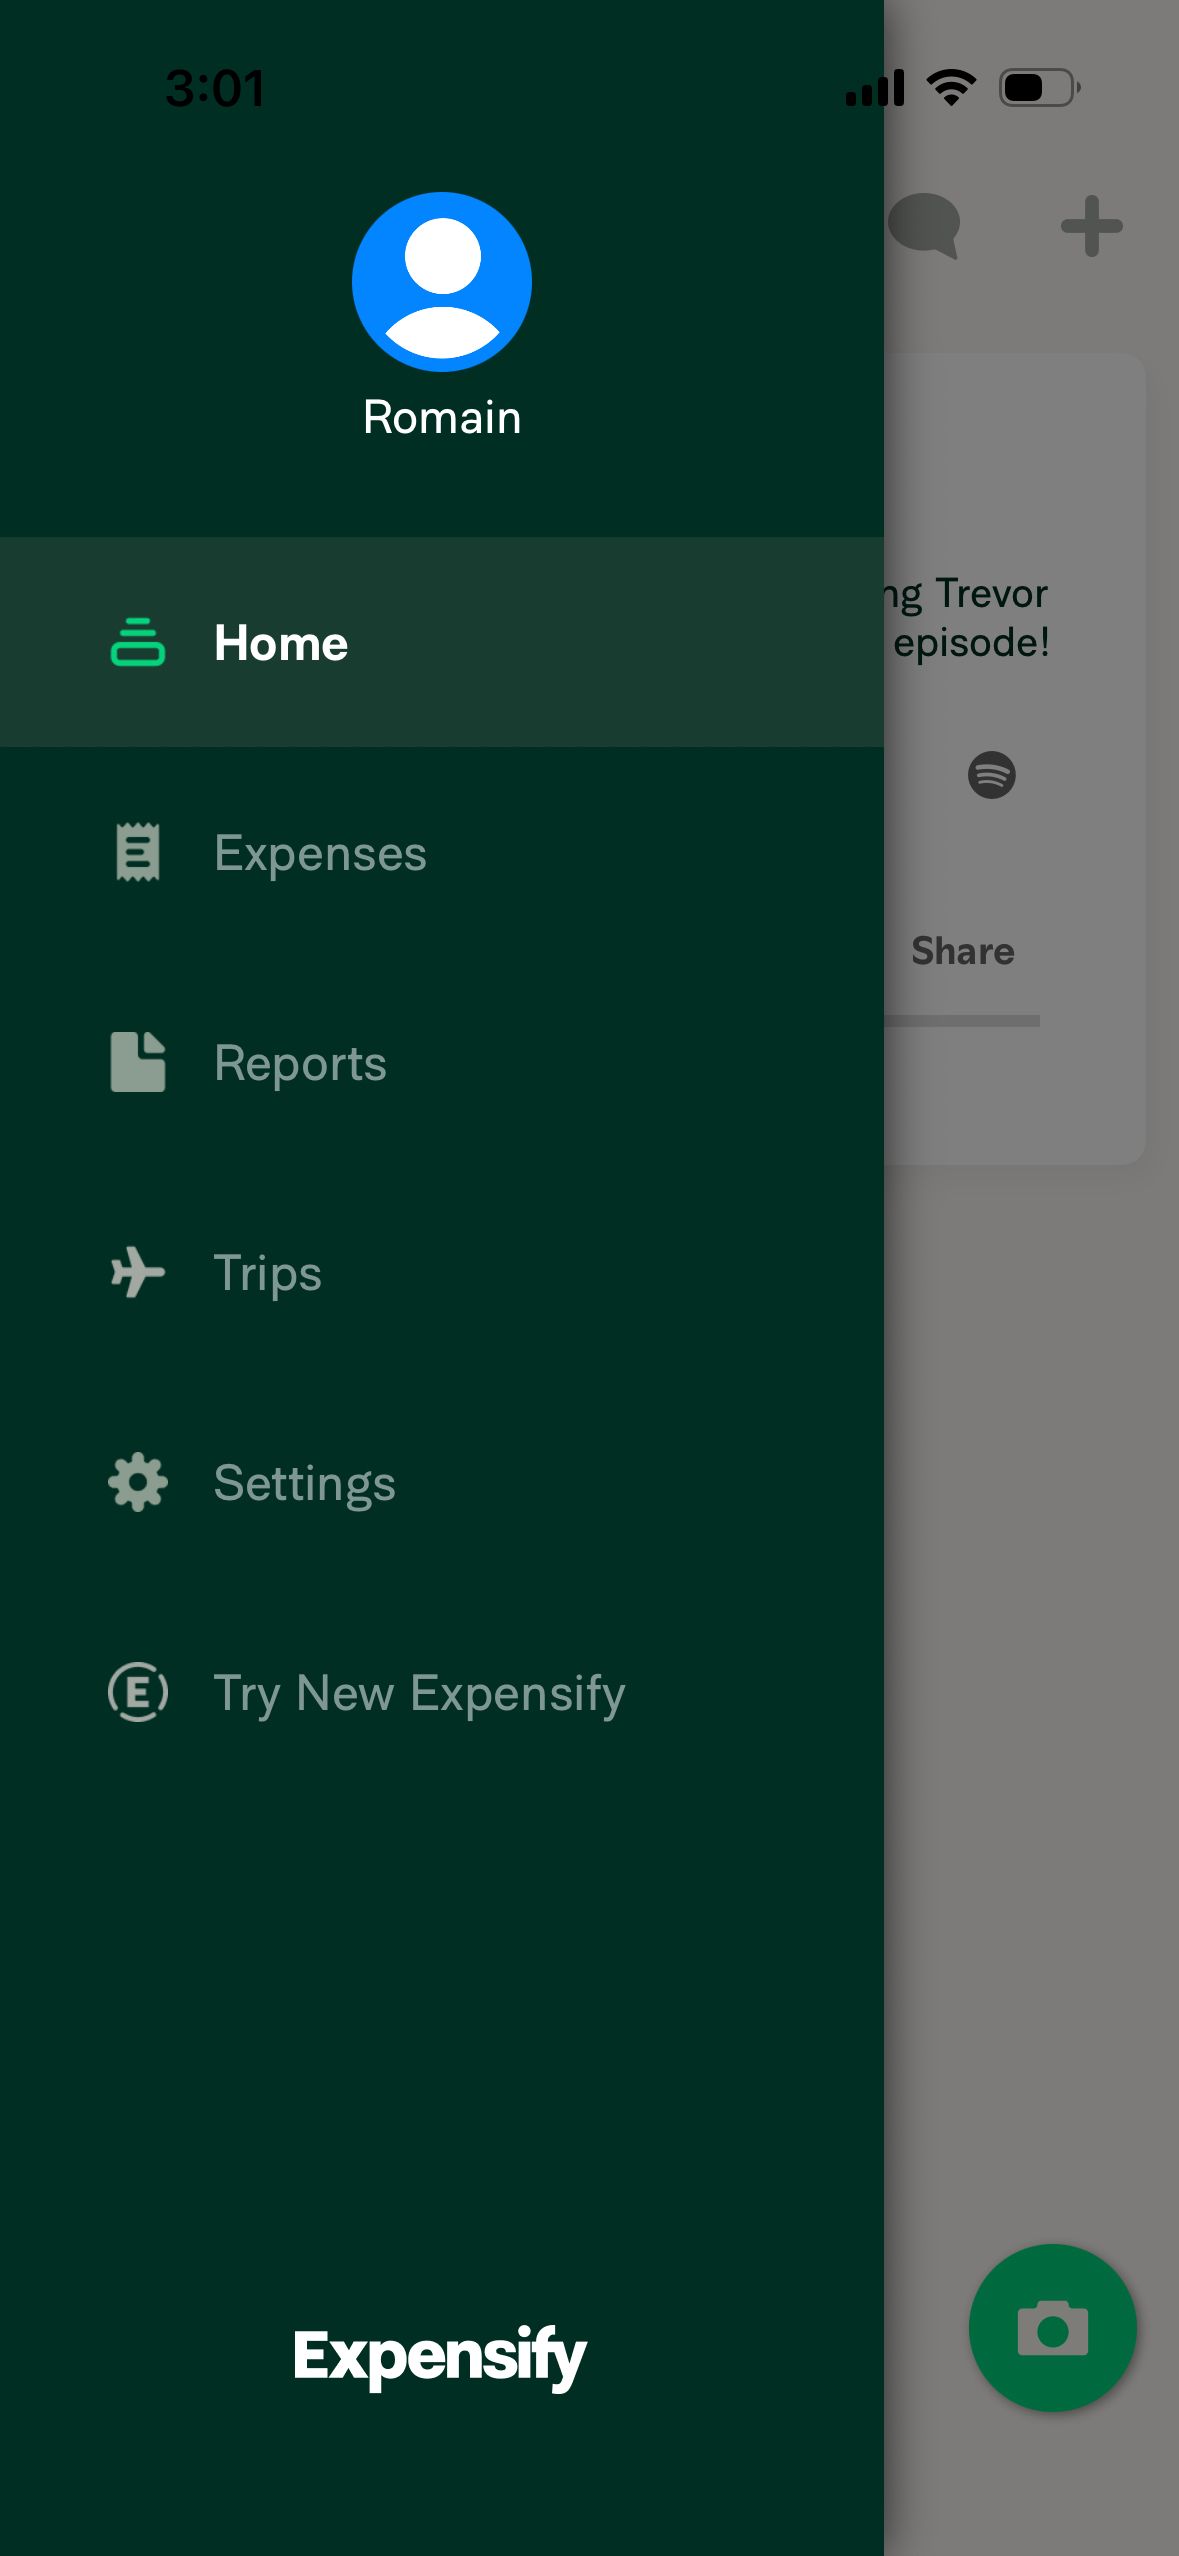Open the Settings menu item

coord(442,1483)
